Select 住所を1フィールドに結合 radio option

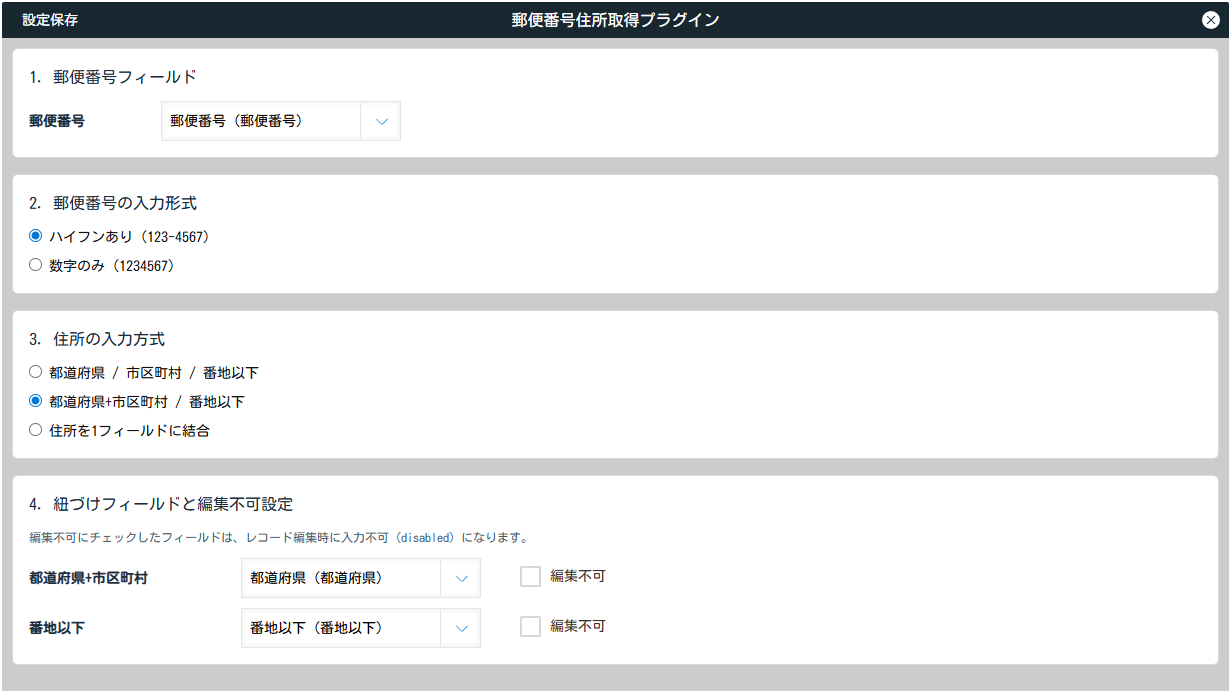coord(36,430)
